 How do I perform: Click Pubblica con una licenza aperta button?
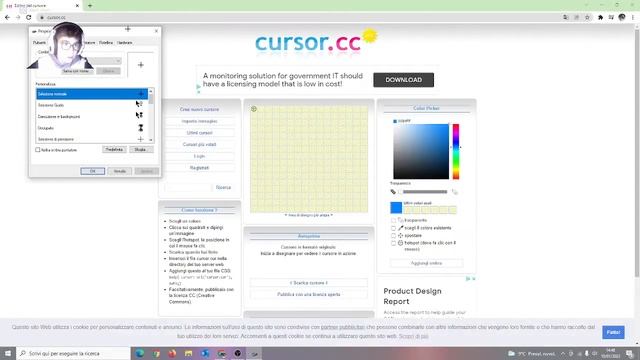click(x=309, y=294)
